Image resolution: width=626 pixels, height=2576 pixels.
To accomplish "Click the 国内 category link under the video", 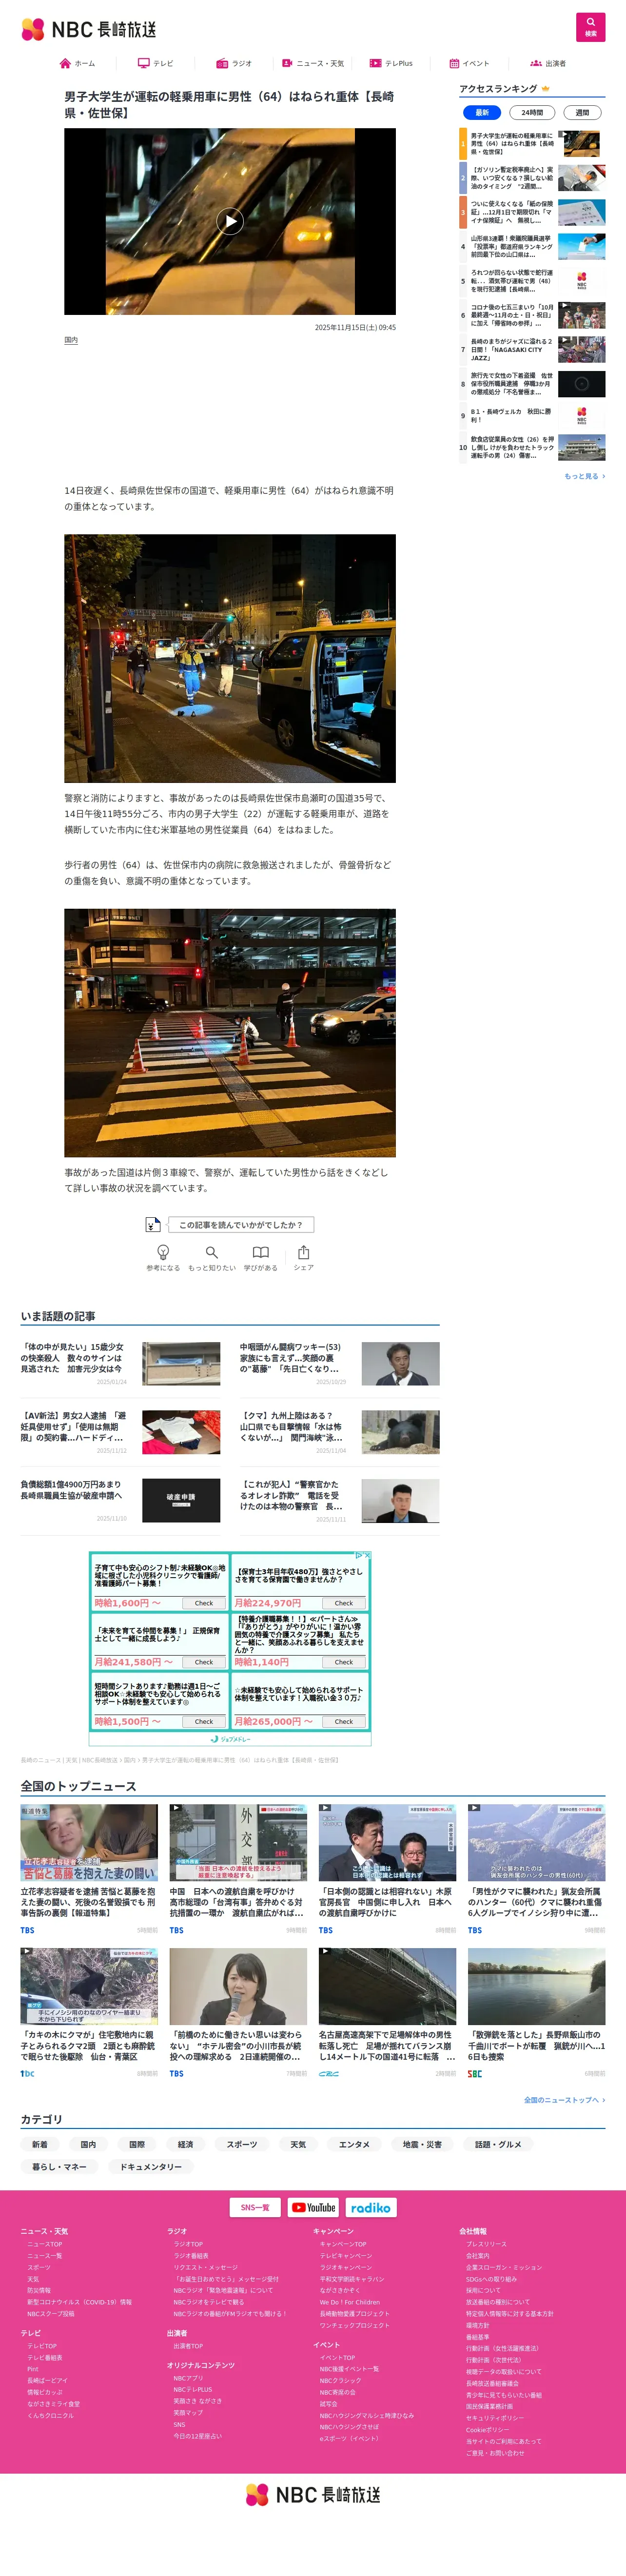I will coord(71,340).
